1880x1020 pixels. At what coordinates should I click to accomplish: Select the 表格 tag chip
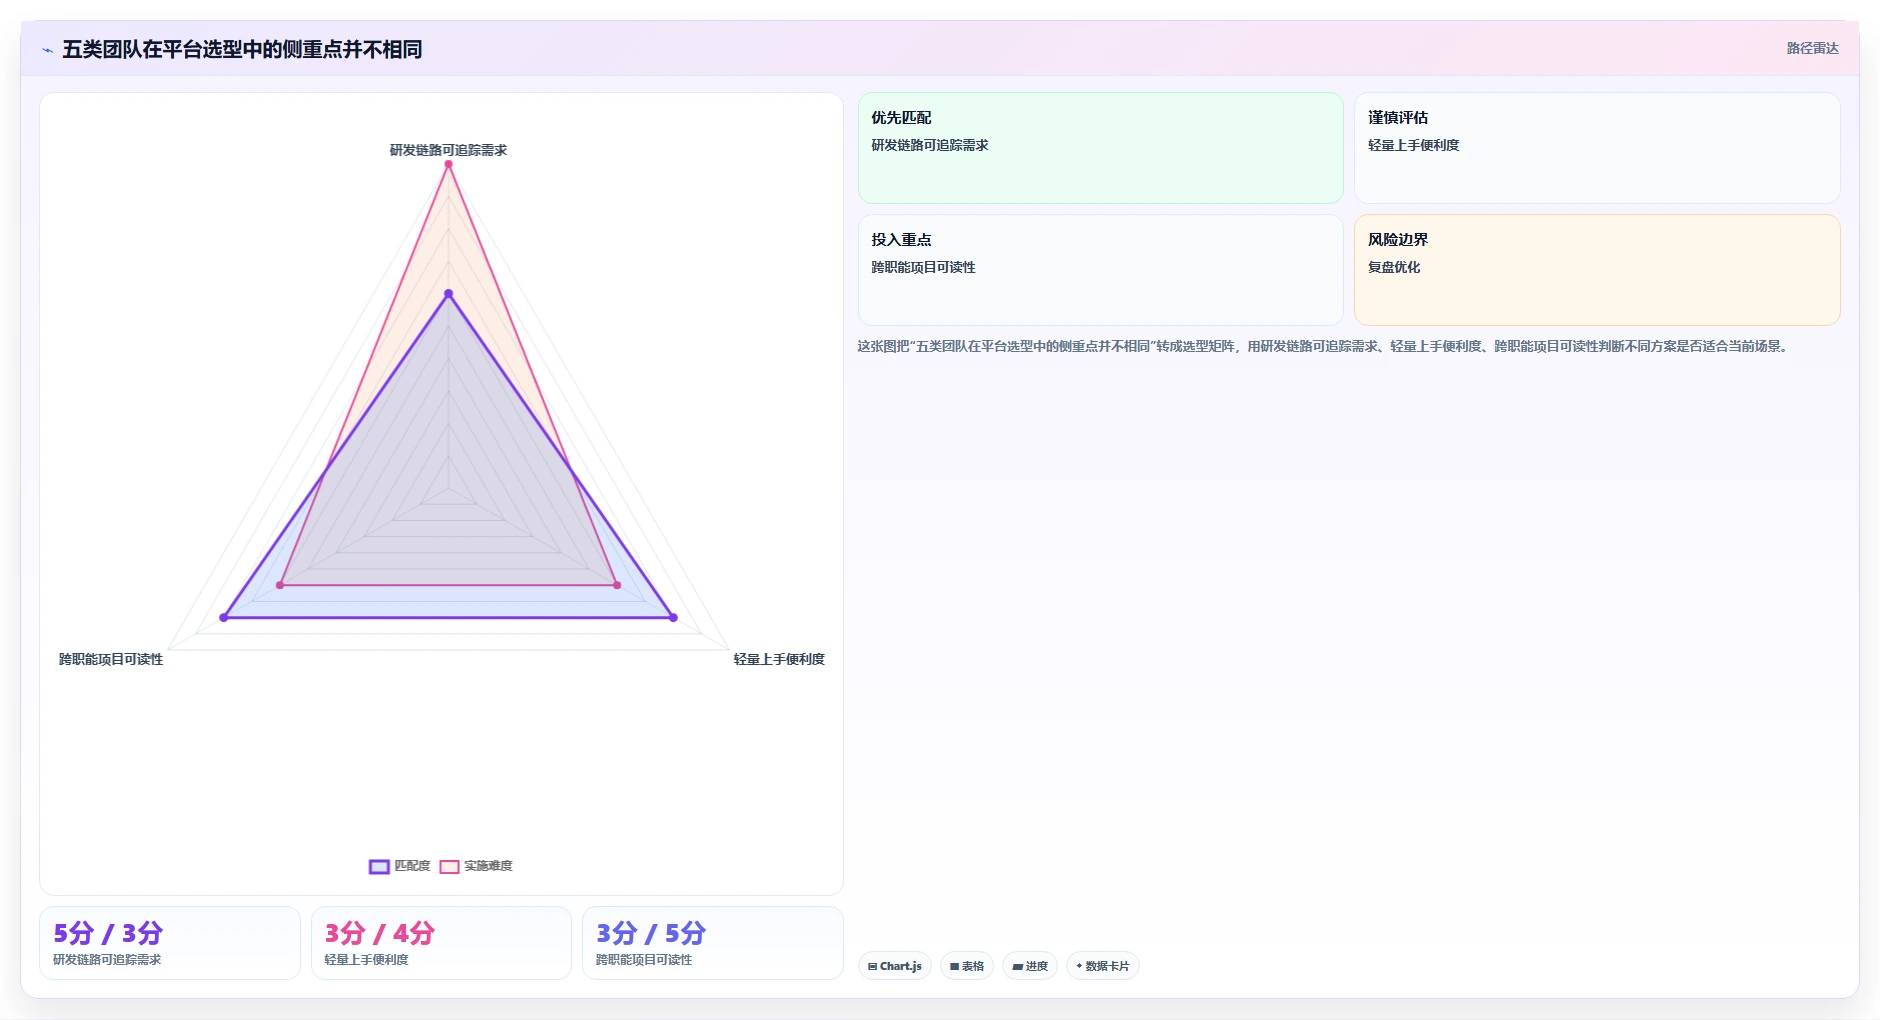pyautogui.click(x=967, y=966)
